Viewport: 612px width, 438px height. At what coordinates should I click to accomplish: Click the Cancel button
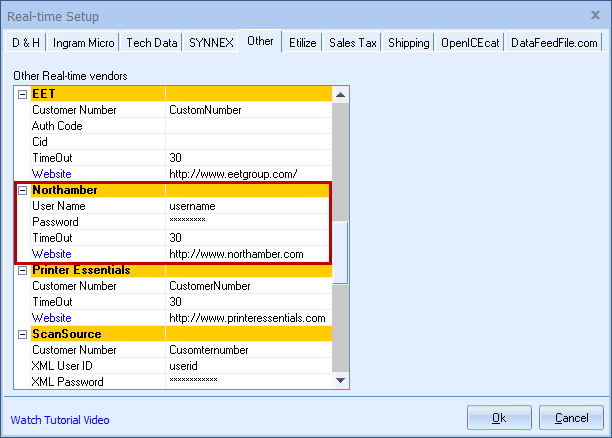[x=571, y=418]
